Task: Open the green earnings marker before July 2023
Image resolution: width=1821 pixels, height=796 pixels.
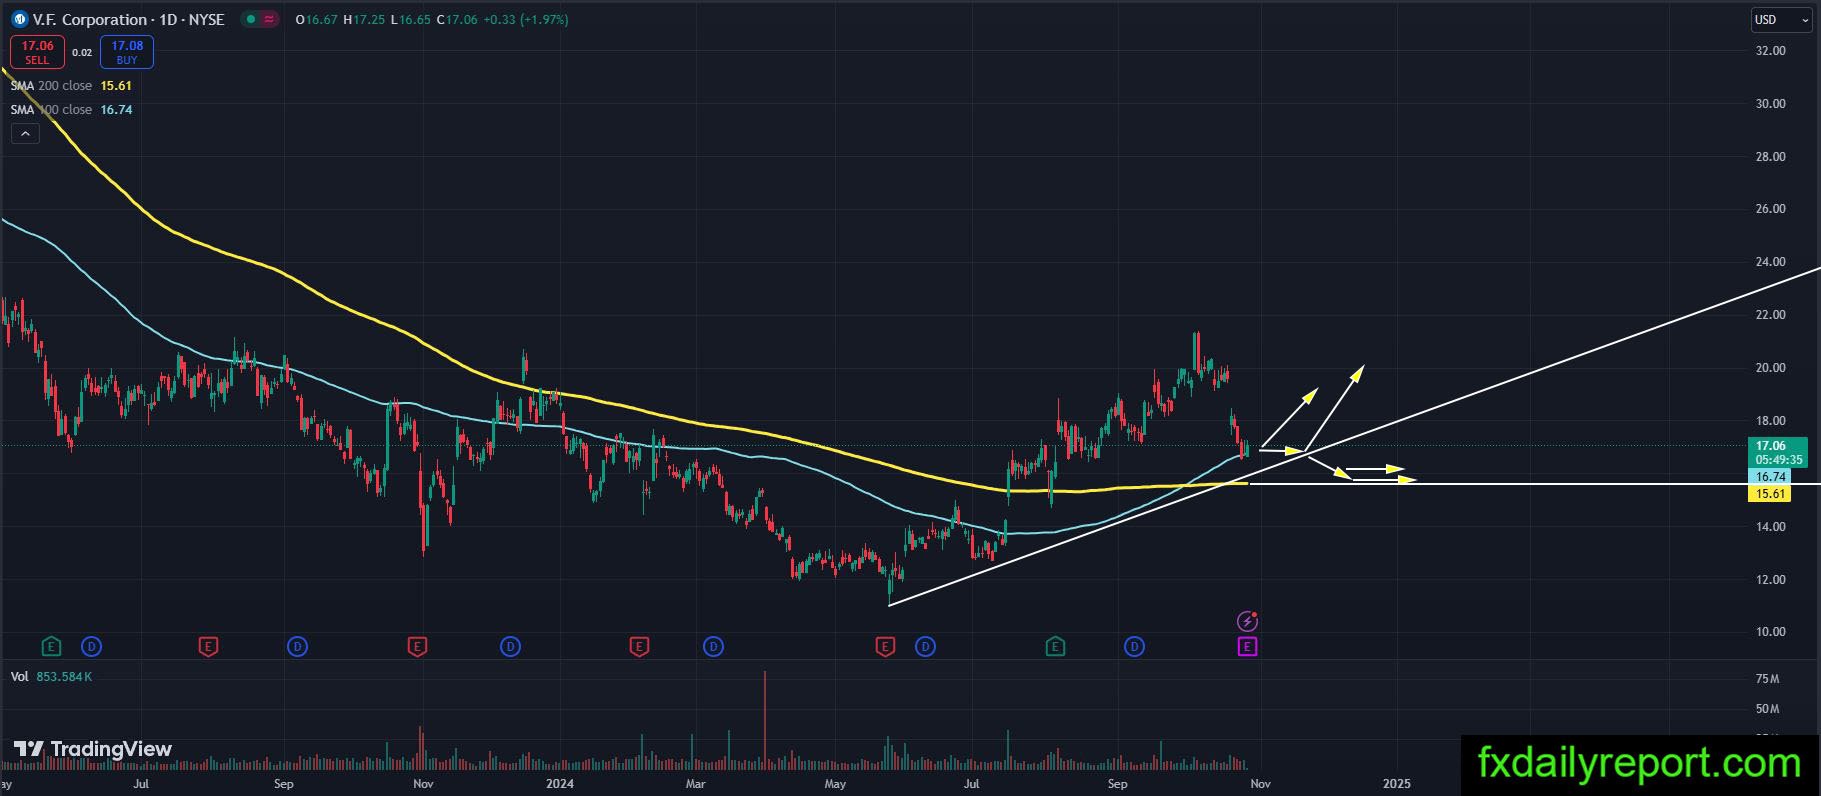Action: coord(51,647)
